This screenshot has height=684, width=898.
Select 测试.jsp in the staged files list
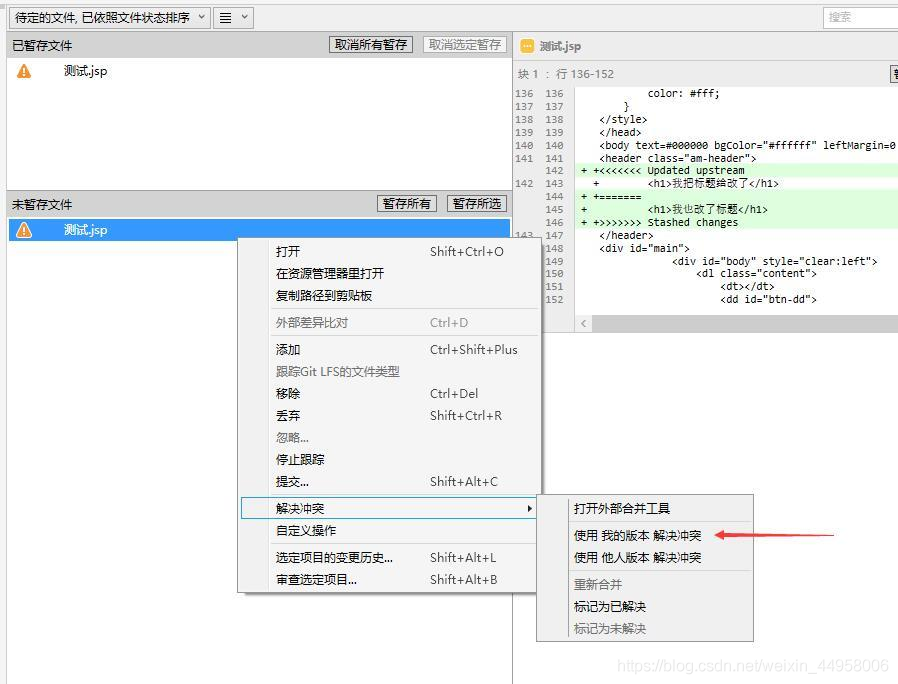tap(85, 71)
